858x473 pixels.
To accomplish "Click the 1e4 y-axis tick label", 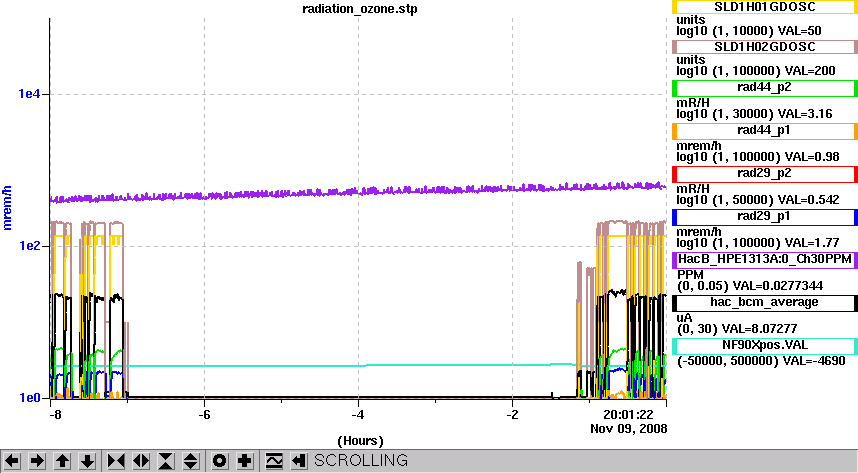I will [29, 94].
